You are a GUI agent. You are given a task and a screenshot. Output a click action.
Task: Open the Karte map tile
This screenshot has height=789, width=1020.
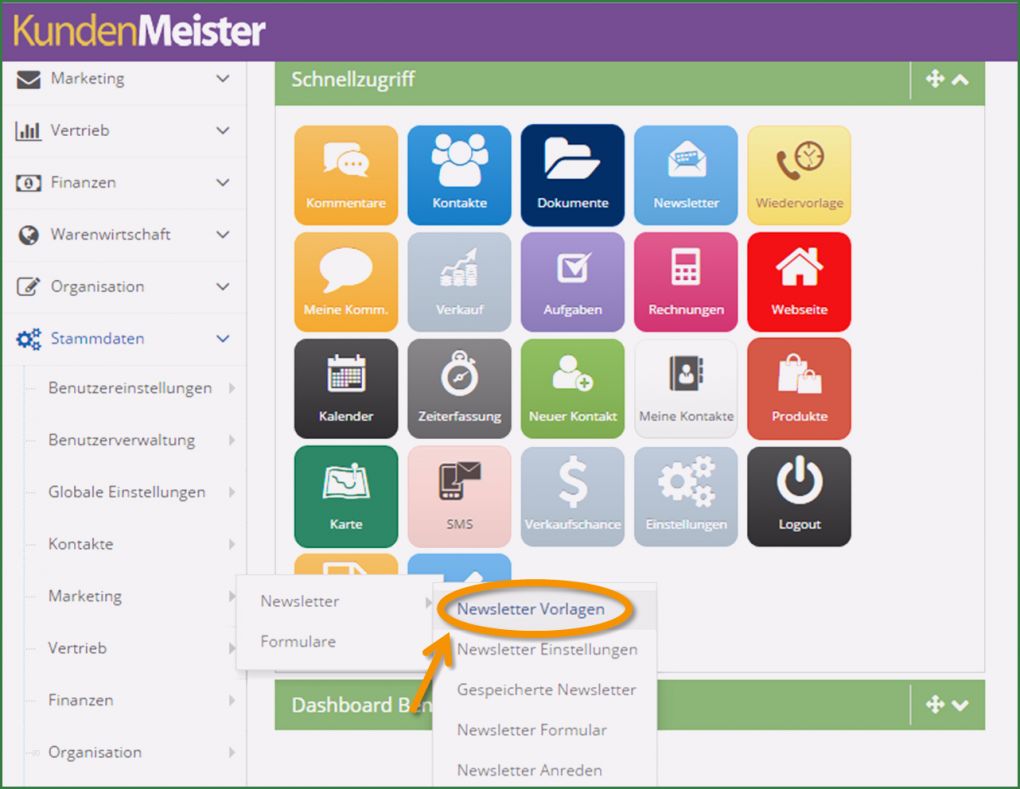pyautogui.click(x=345, y=495)
